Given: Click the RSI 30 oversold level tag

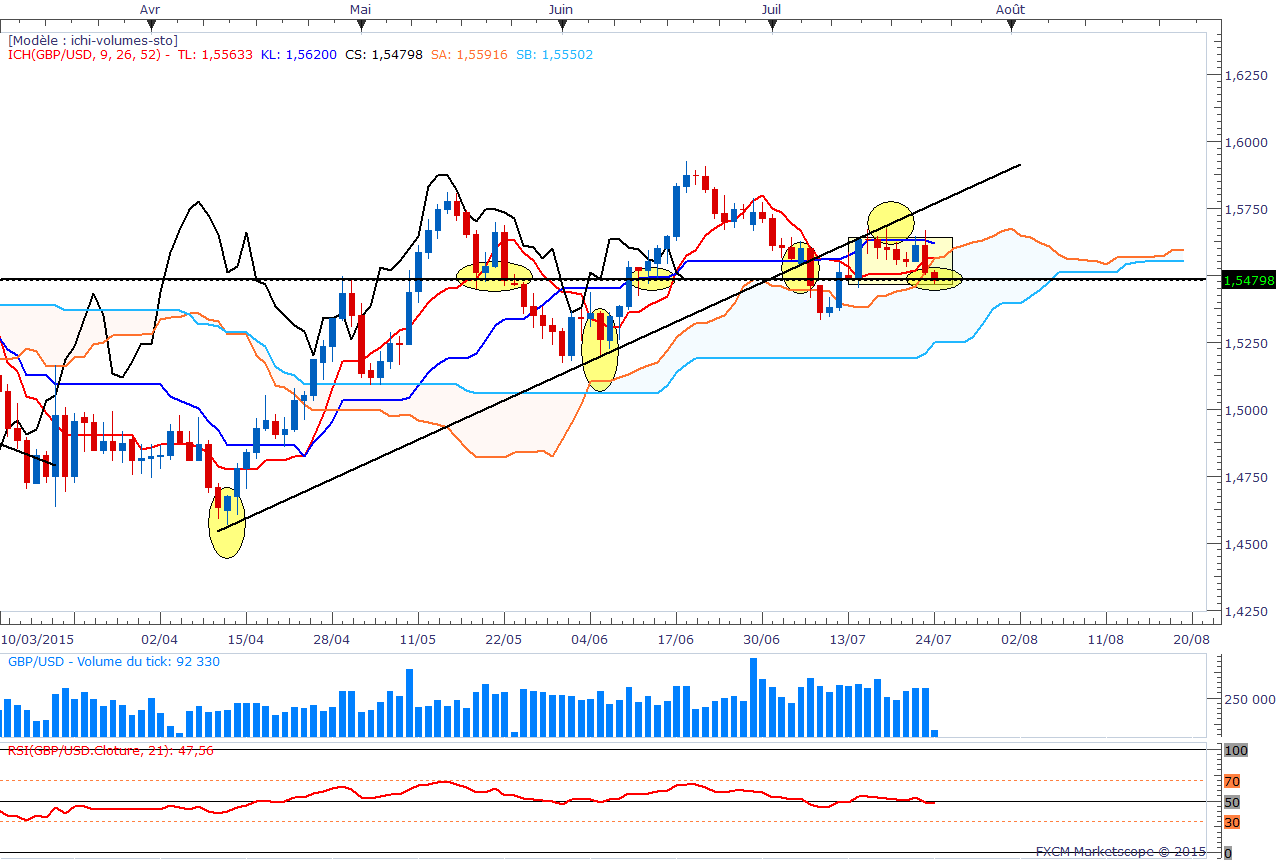Looking at the screenshot, I should pos(1232,822).
